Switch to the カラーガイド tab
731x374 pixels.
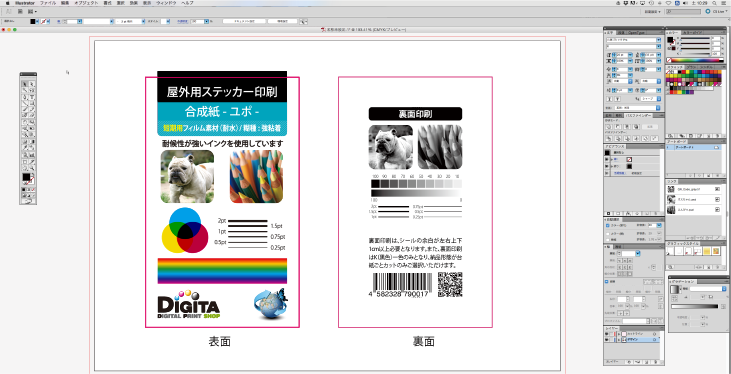[692, 33]
